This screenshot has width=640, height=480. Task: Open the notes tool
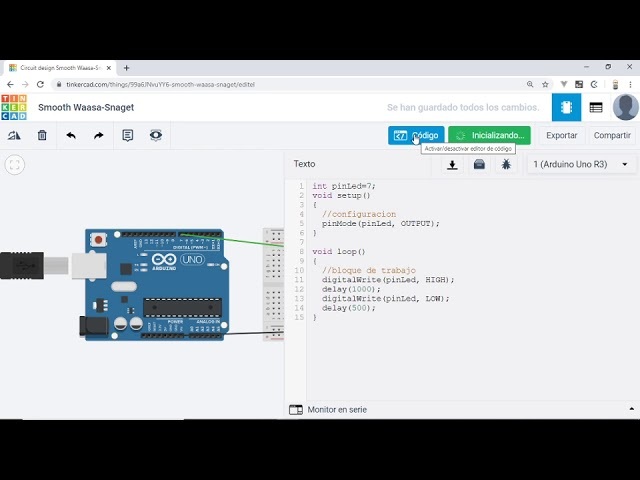click(128, 135)
